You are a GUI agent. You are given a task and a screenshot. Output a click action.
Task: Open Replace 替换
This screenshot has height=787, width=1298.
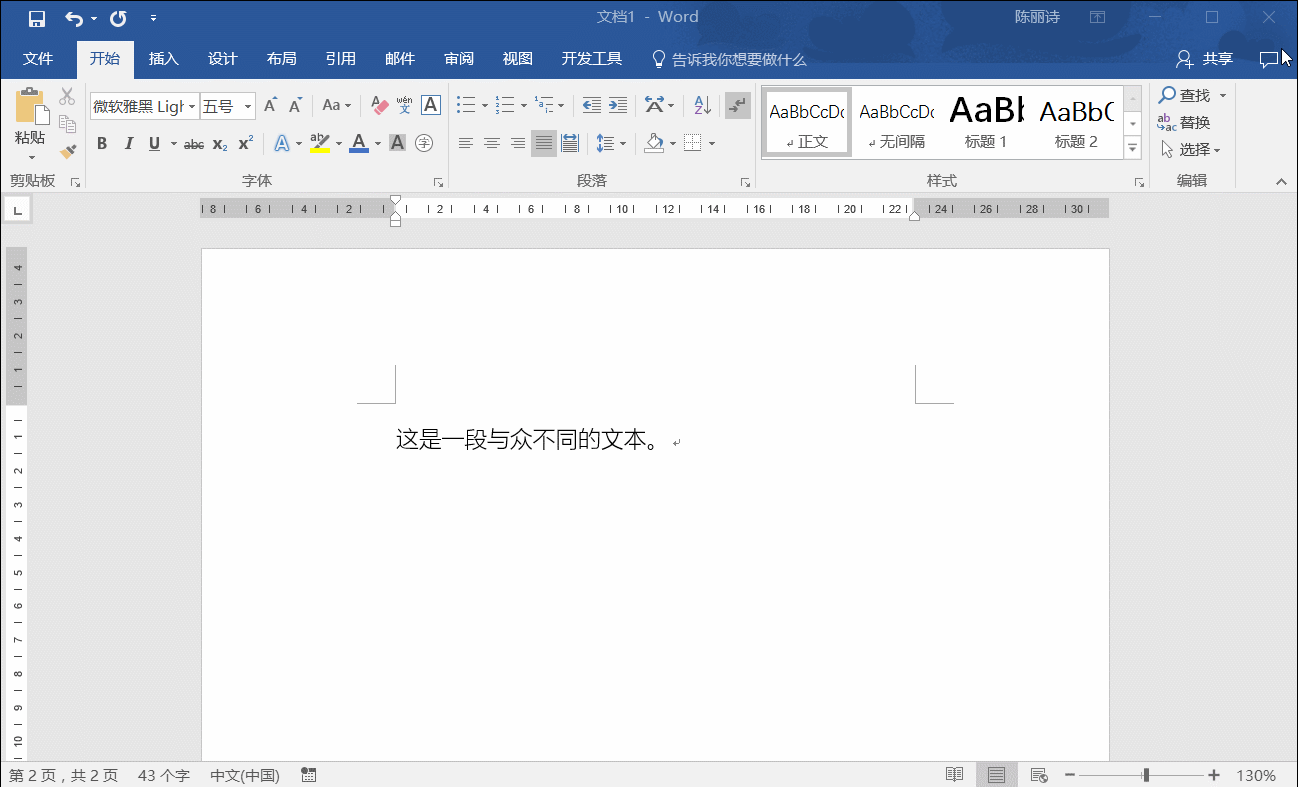tap(1185, 123)
